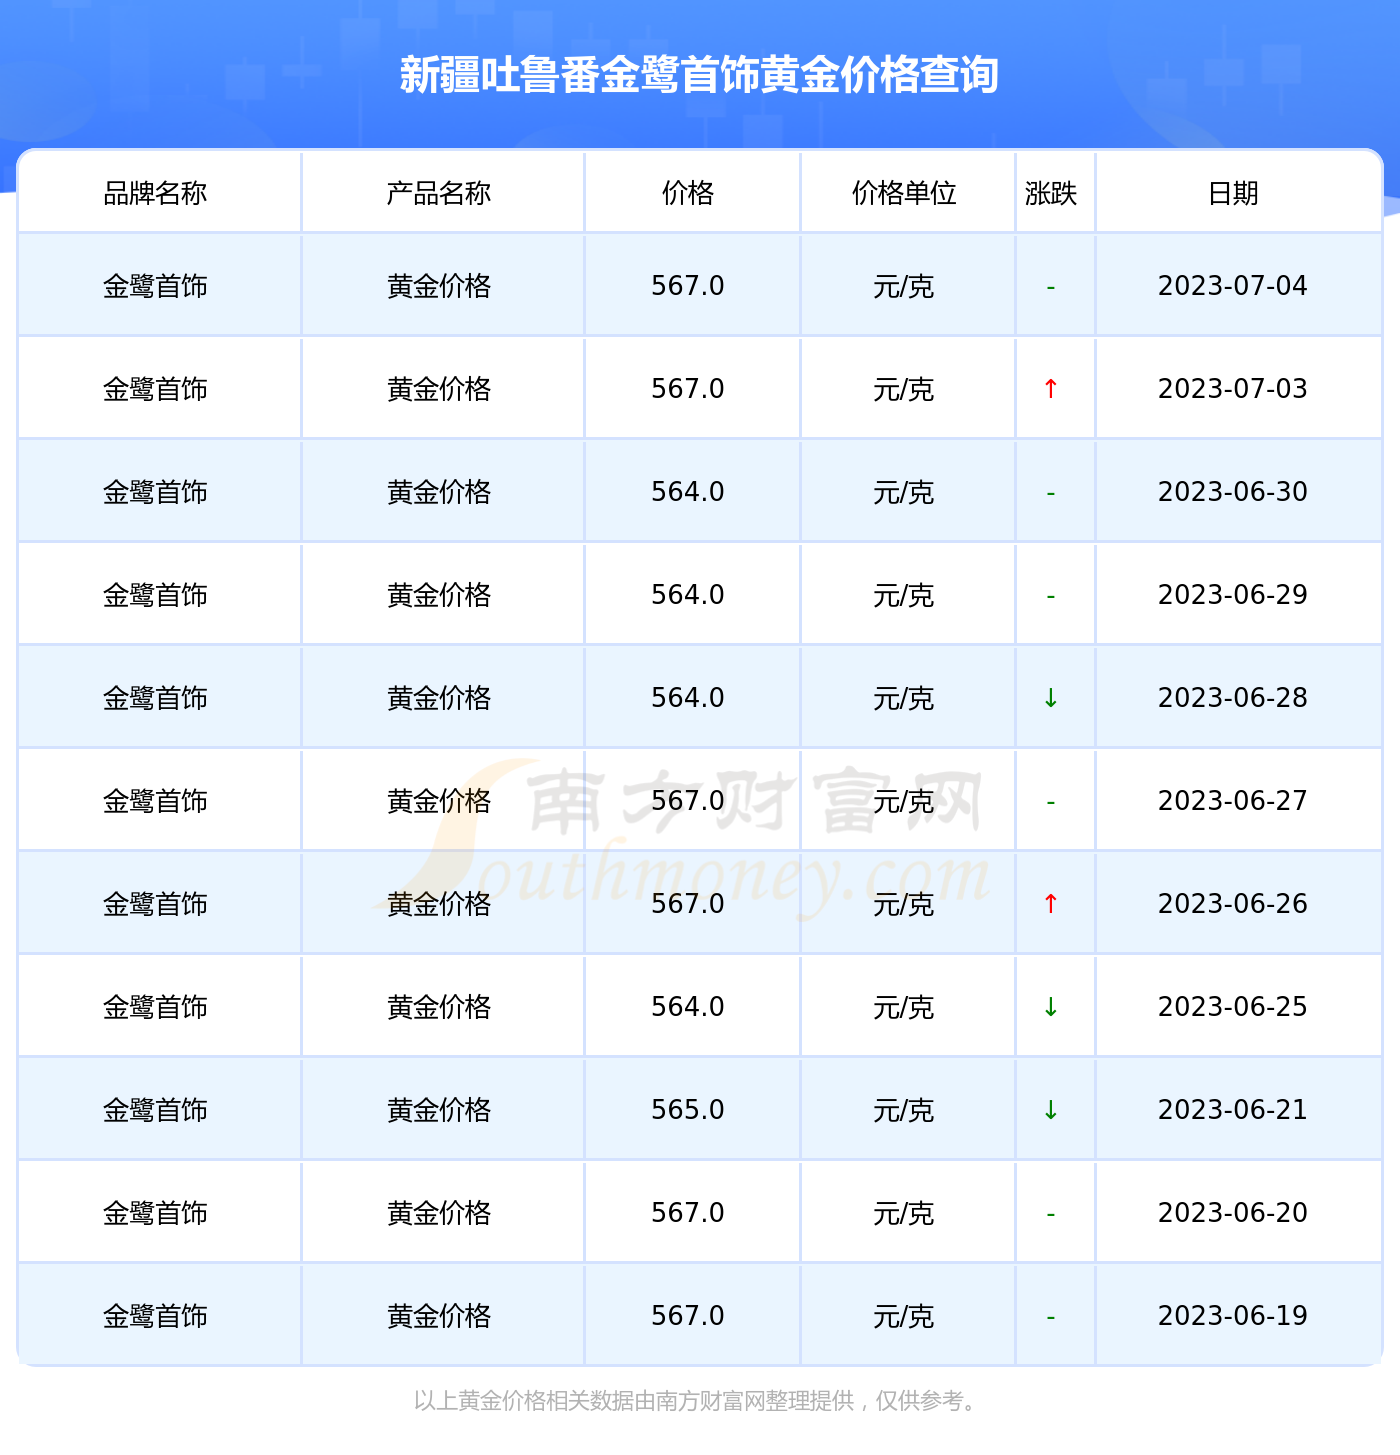Click the green down arrow for 2023-06-21
This screenshot has height=1455, width=1400.
click(1051, 1110)
